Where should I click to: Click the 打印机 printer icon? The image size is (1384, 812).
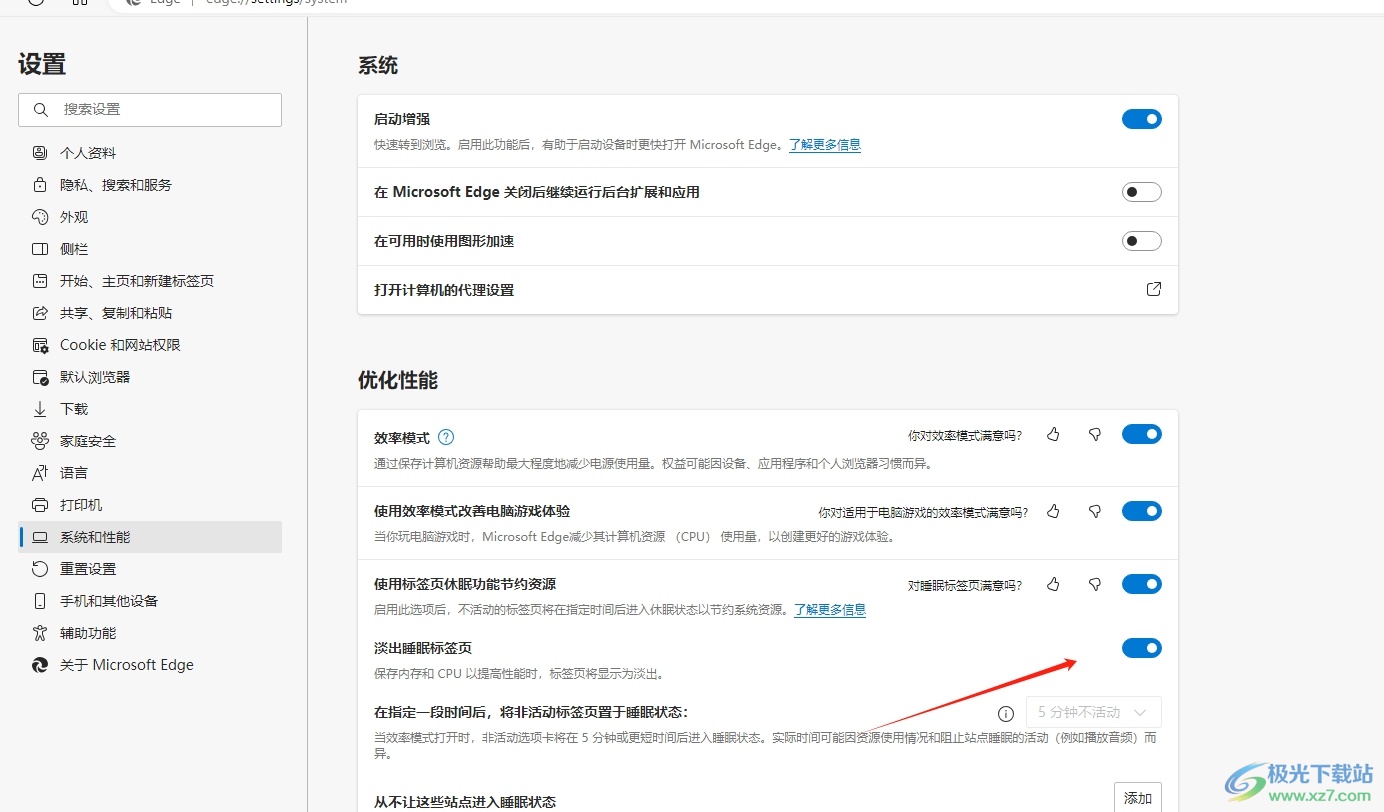coord(40,505)
